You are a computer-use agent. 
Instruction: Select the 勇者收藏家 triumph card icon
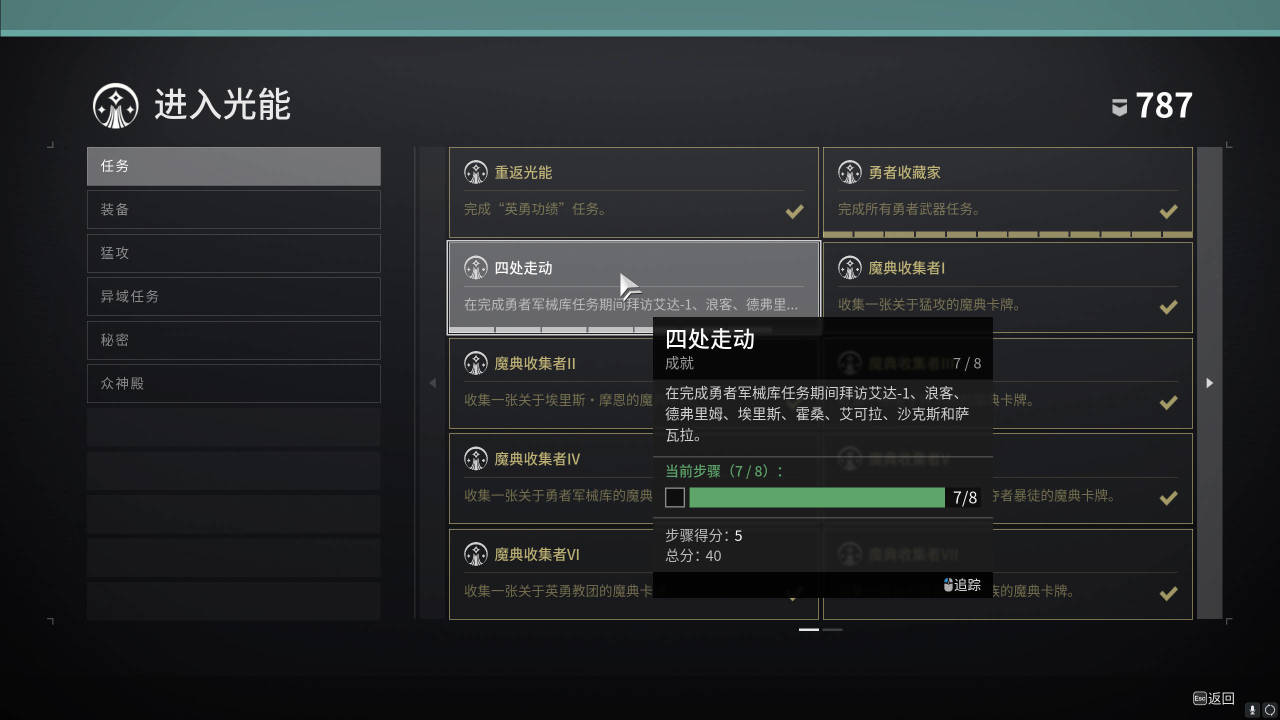tap(850, 172)
